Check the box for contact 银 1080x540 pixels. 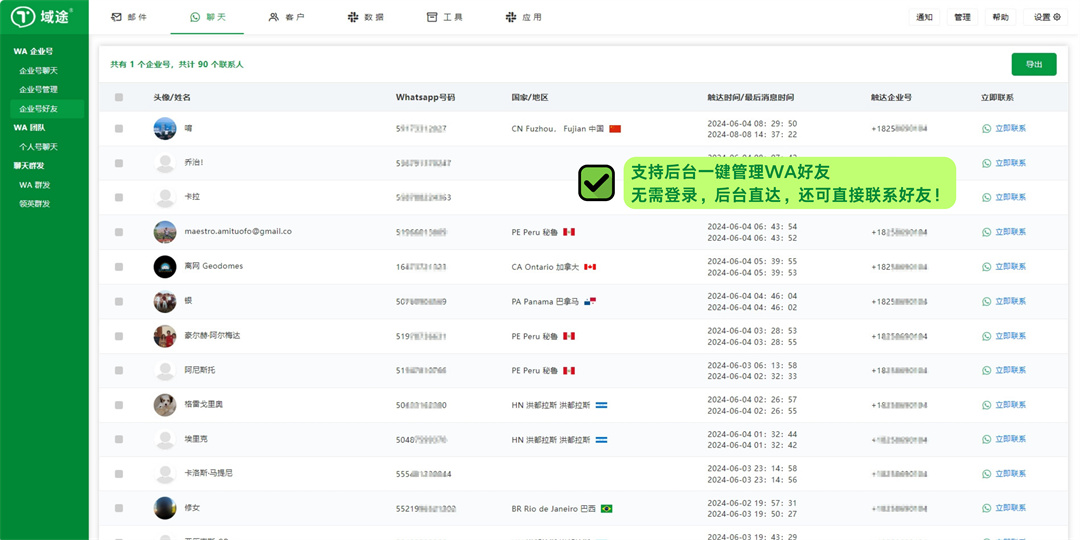click(x=119, y=301)
